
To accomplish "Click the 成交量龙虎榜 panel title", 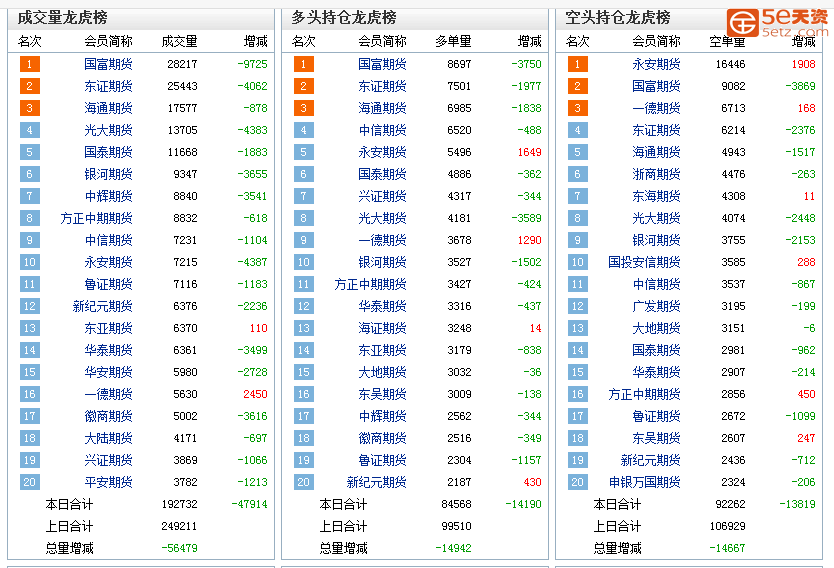I will tap(62, 18).
